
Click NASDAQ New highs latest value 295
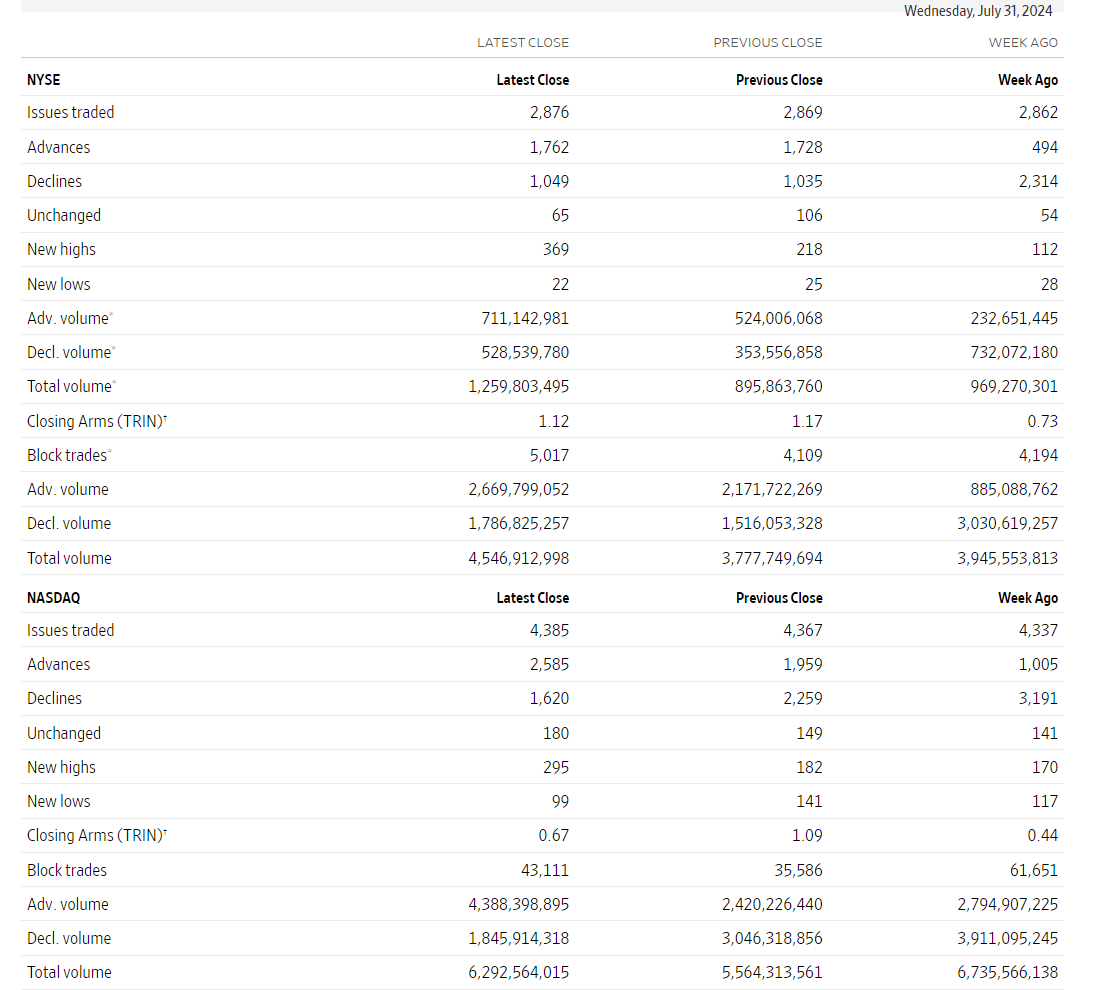[x=556, y=768]
